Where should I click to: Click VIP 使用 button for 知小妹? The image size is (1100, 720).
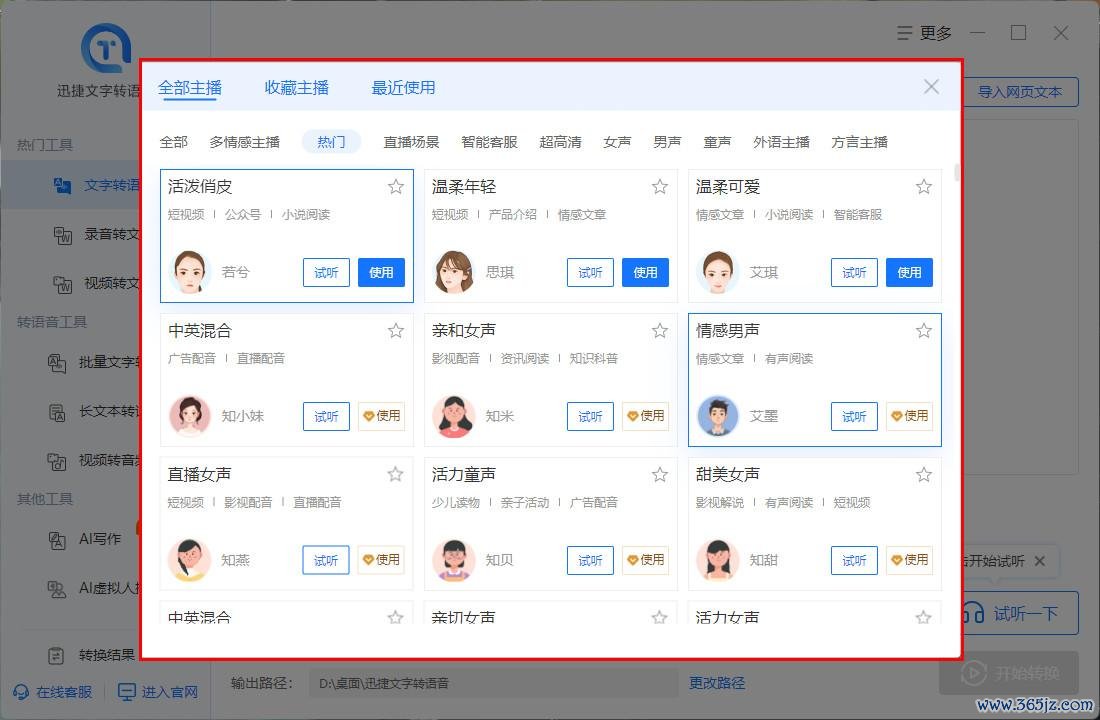point(381,416)
